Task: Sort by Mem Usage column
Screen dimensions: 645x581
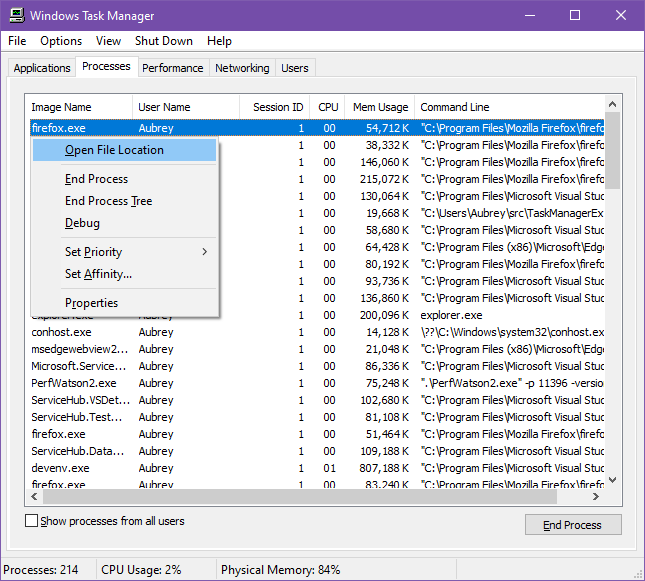Action: tap(380, 107)
